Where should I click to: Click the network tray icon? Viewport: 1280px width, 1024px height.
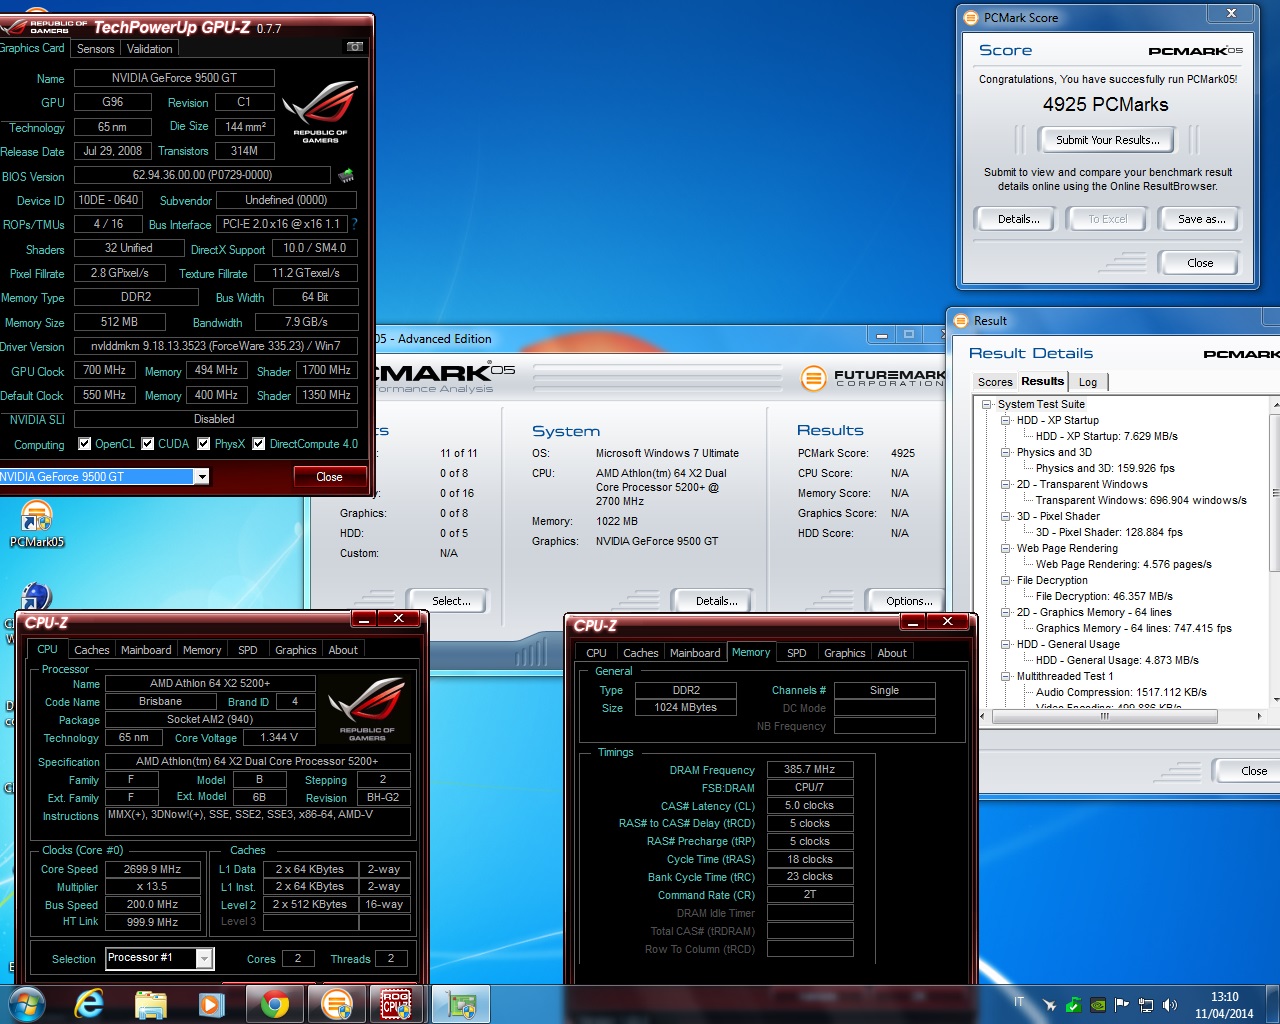[1146, 1005]
